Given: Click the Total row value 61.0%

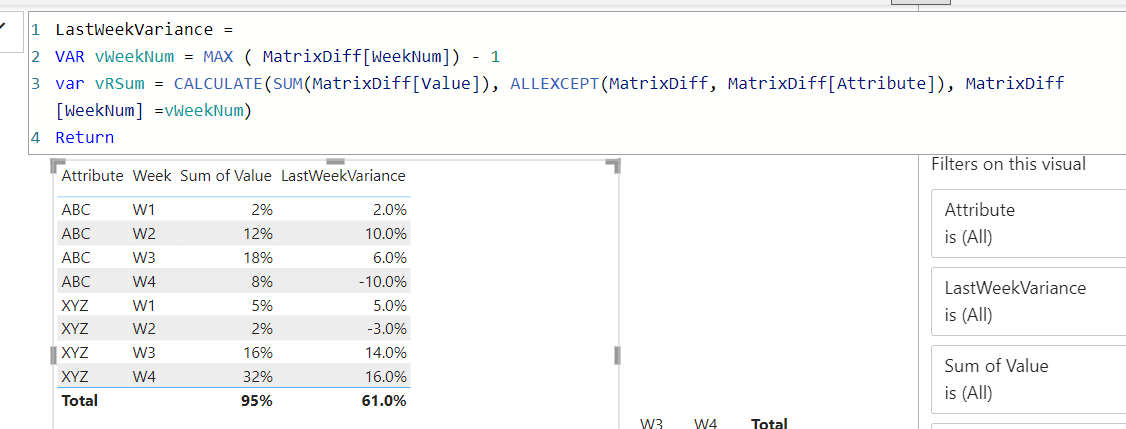Looking at the screenshot, I should 383,401.
